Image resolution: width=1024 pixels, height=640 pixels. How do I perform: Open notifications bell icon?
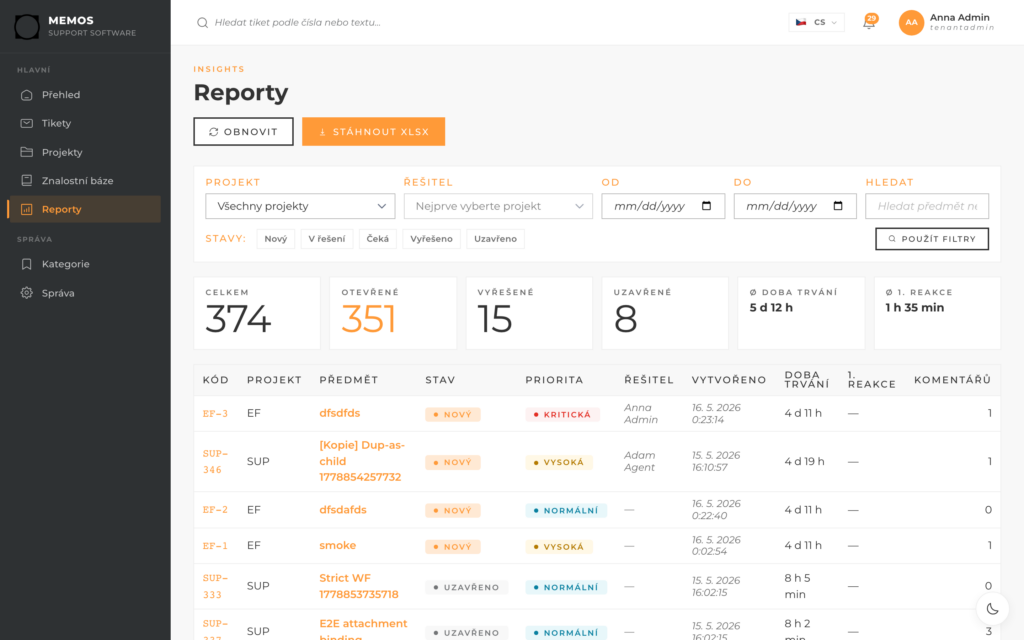[x=869, y=22]
